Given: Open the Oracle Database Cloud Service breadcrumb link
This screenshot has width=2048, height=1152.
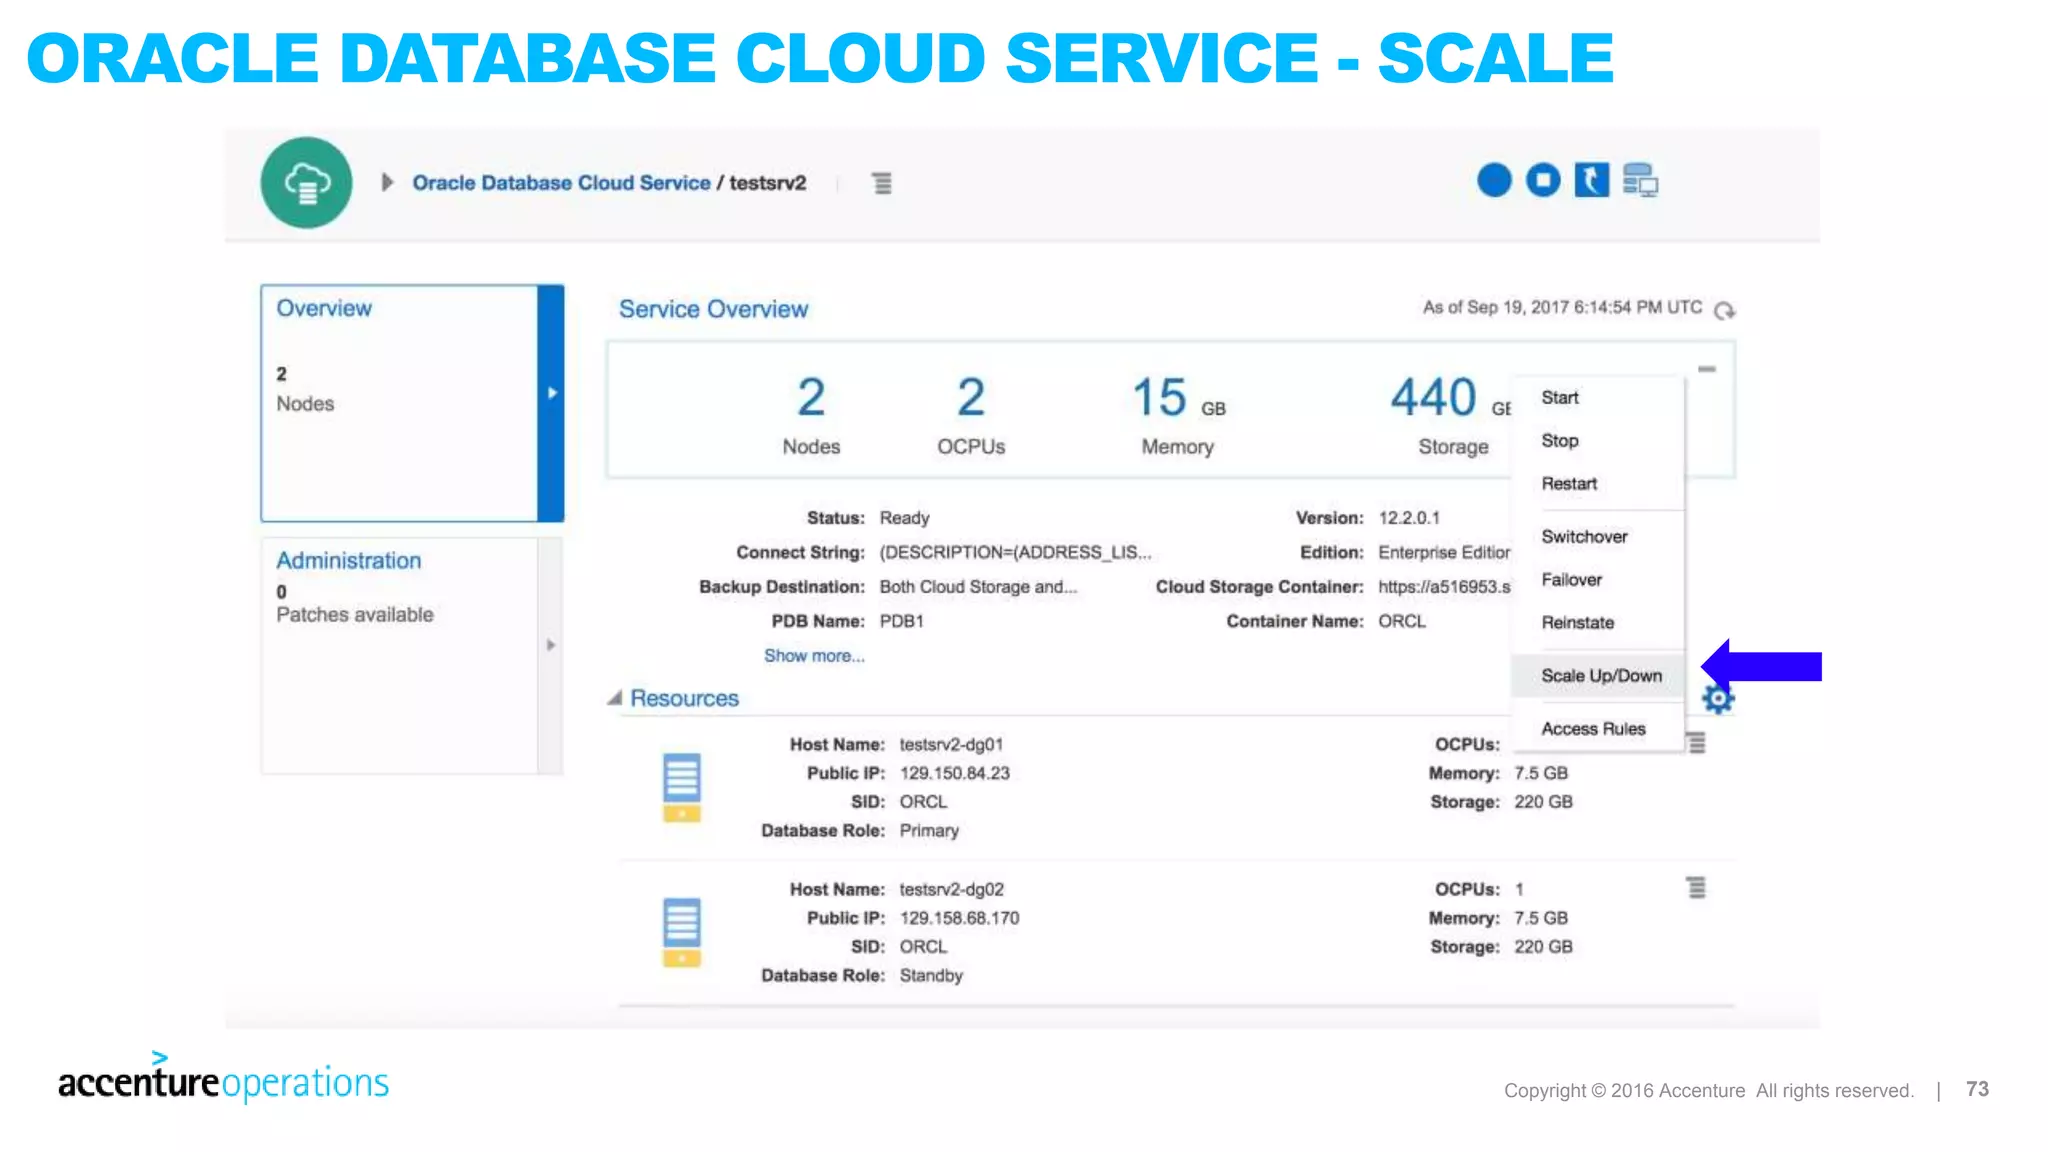Looking at the screenshot, I should pyautogui.click(x=561, y=183).
